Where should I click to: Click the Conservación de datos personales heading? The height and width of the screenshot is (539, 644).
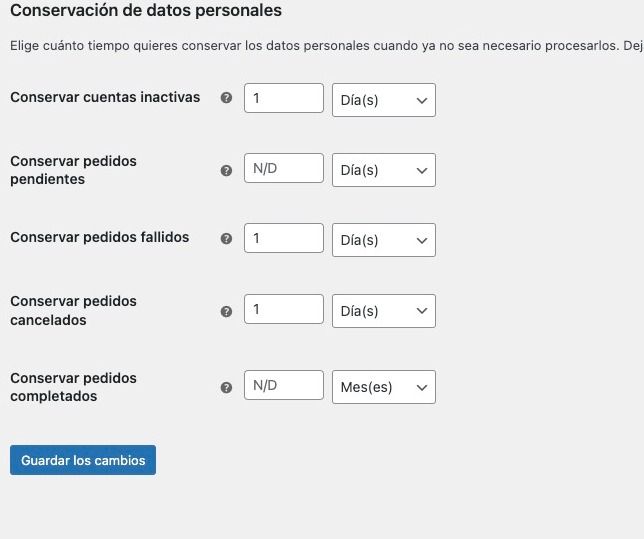click(146, 11)
